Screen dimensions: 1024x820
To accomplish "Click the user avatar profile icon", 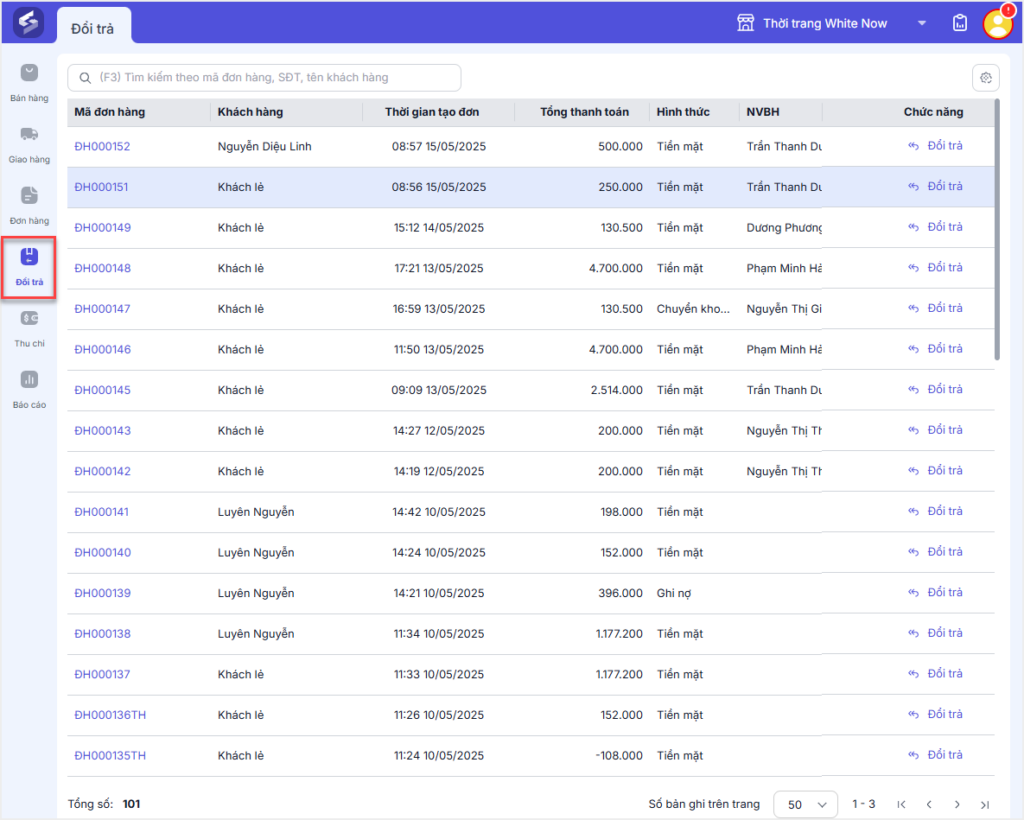I will coord(997,23).
